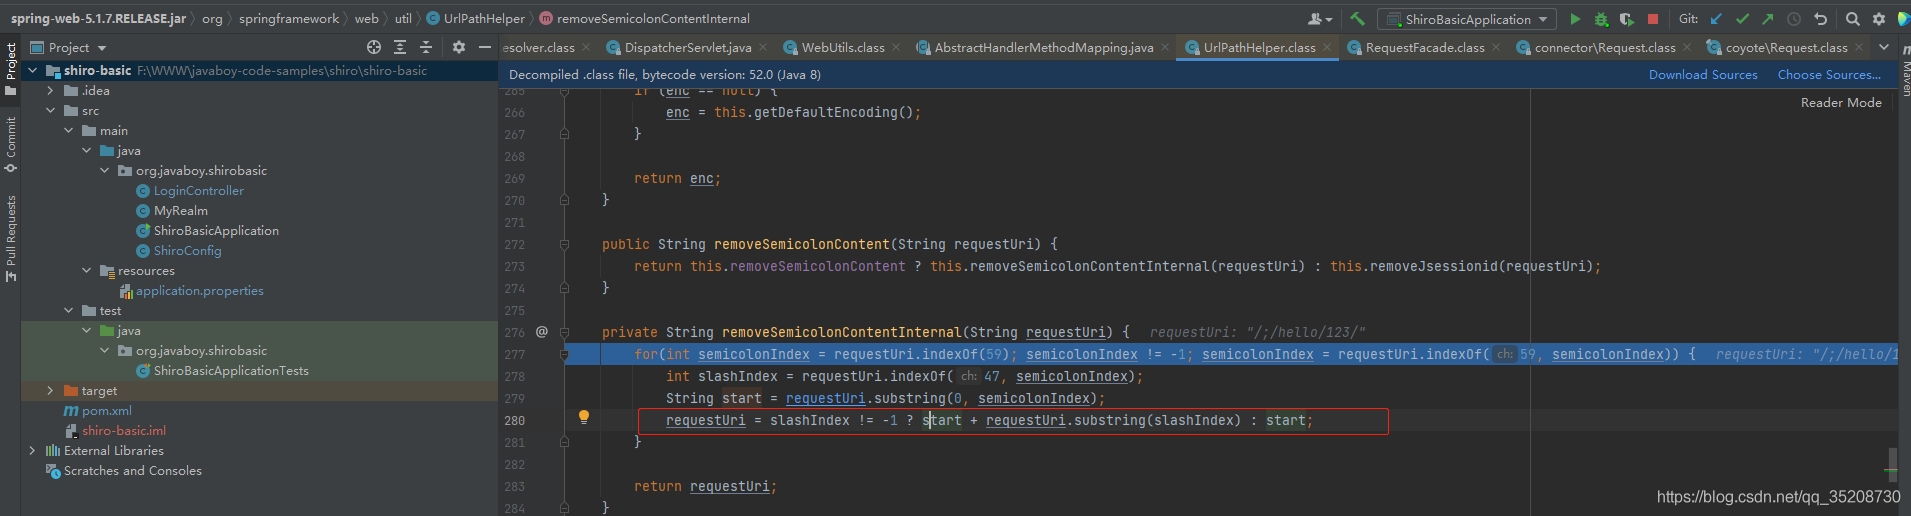This screenshot has width=1911, height=516.
Task: Push commits with Git green arrow
Action: (x=1767, y=19)
